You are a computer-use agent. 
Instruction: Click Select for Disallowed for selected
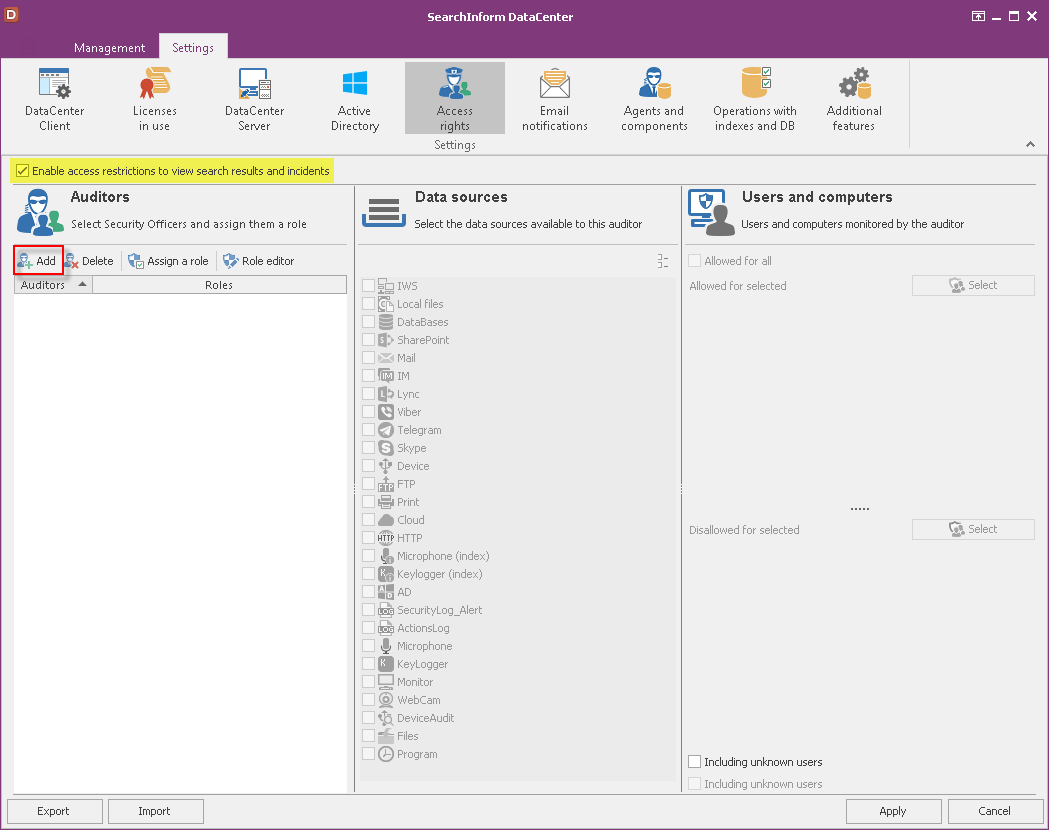973,529
